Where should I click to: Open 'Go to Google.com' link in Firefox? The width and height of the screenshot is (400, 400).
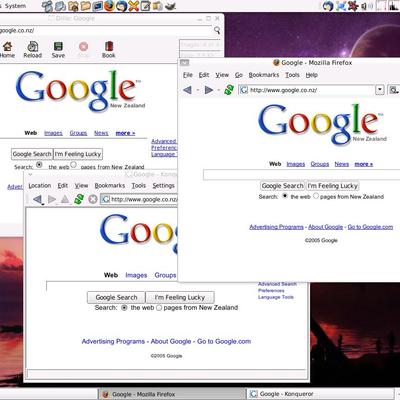[x=370, y=227]
